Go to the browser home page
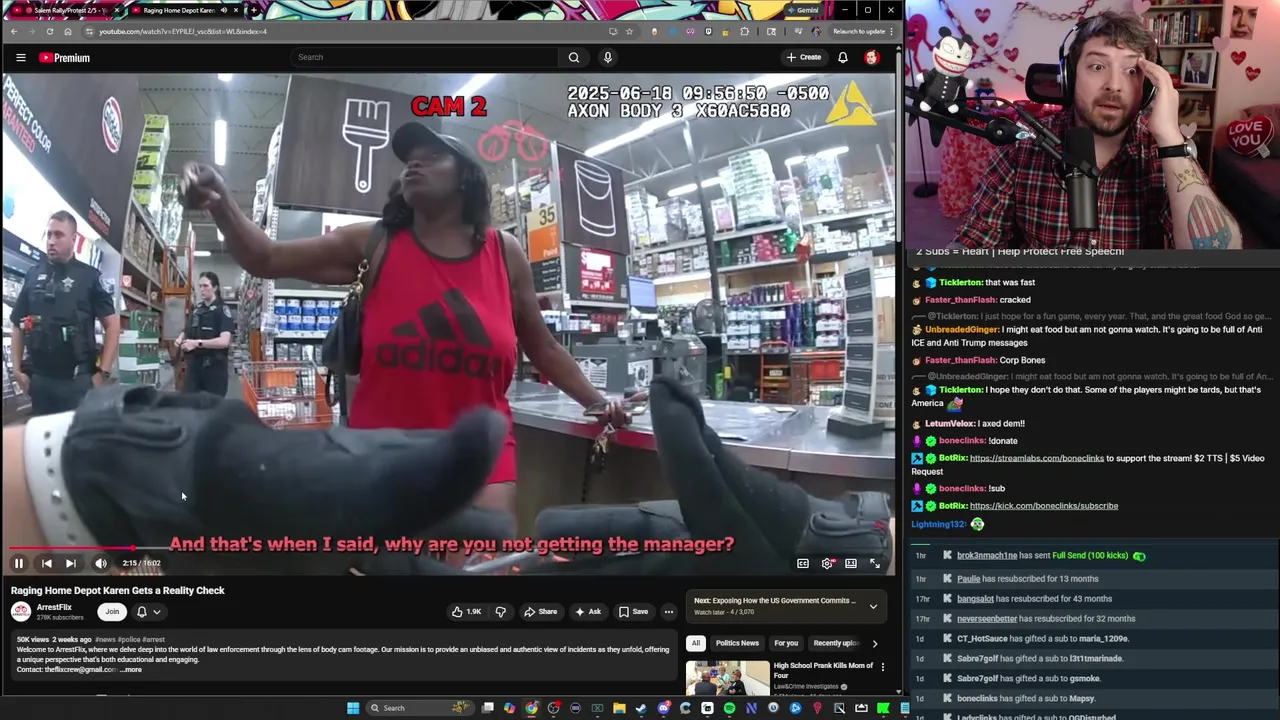This screenshot has height=720, width=1280. (x=68, y=31)
